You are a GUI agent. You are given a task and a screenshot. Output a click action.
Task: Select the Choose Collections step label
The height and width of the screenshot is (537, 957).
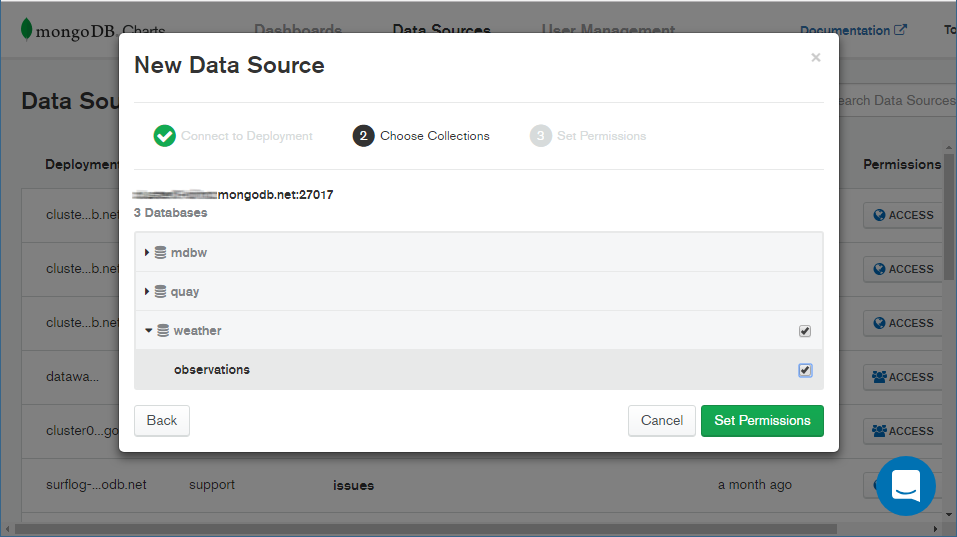pos(435,136)
